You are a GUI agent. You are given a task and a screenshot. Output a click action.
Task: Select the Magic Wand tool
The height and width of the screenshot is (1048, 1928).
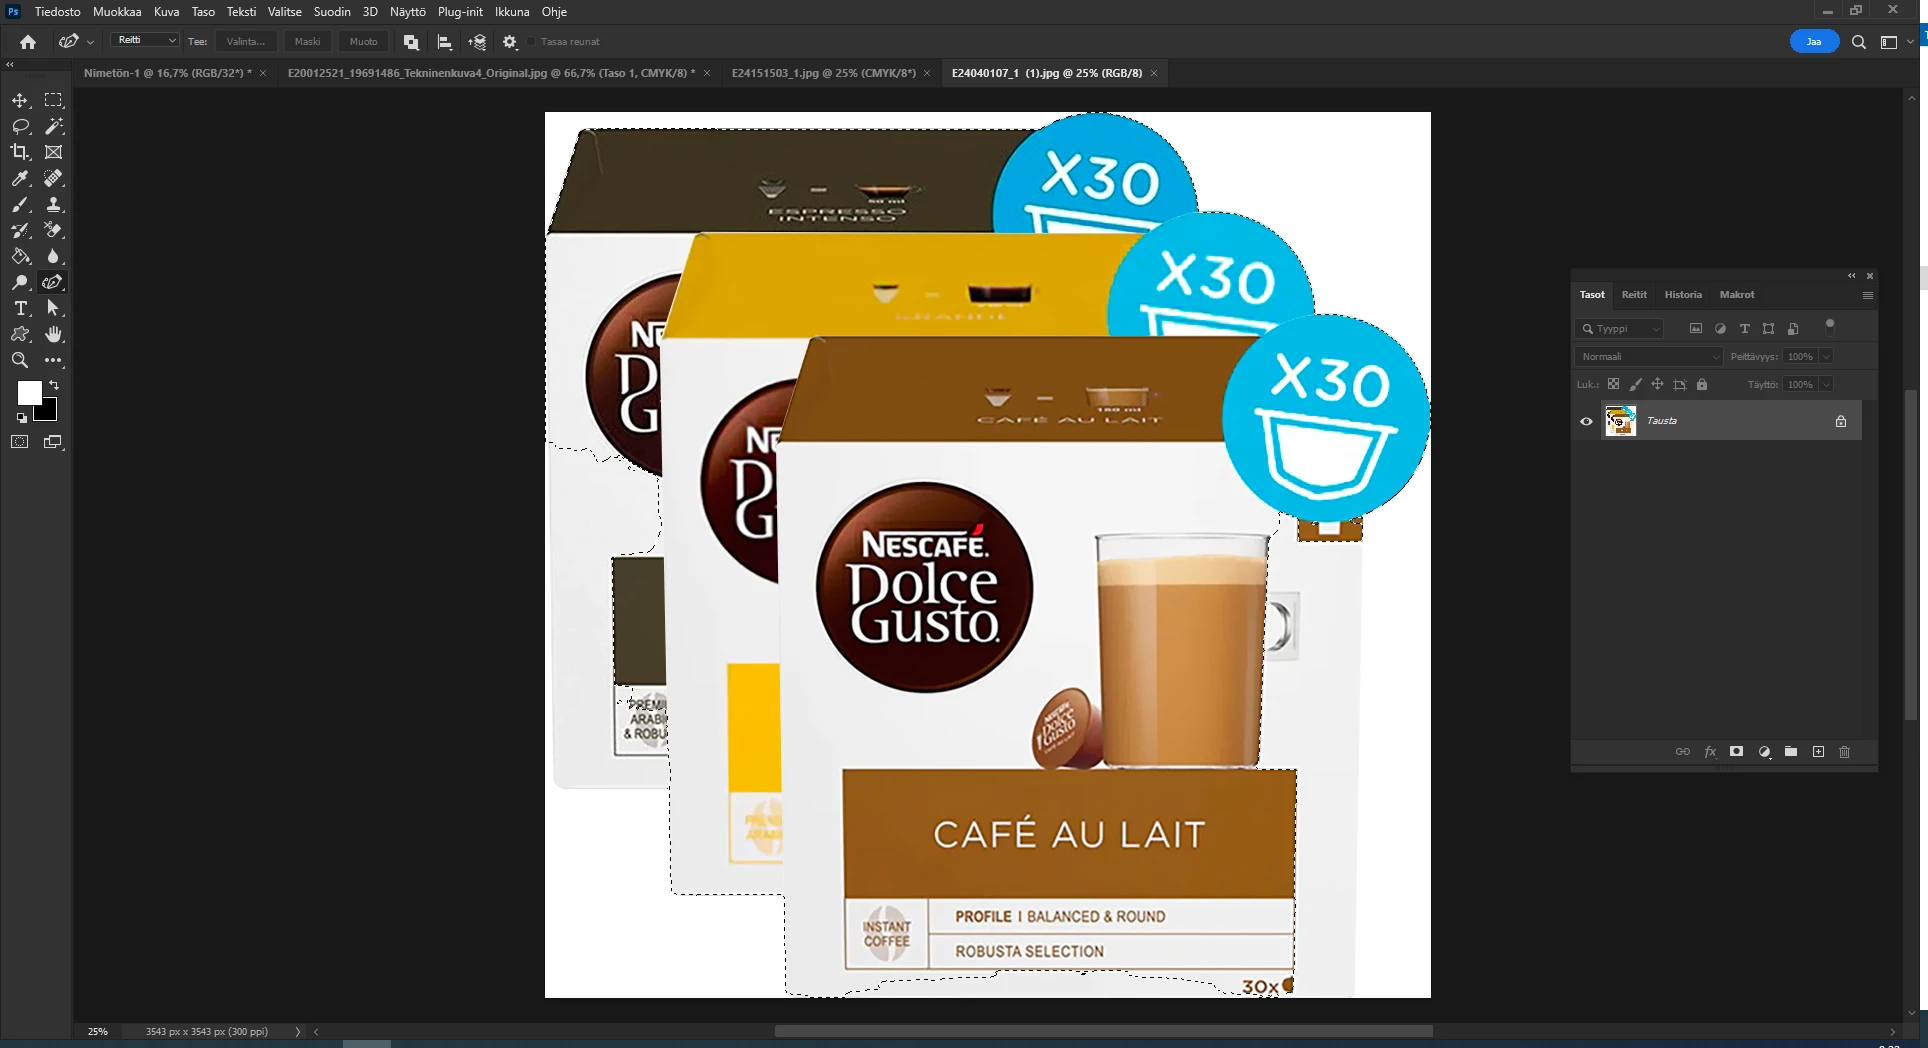[x=54, y=126]
